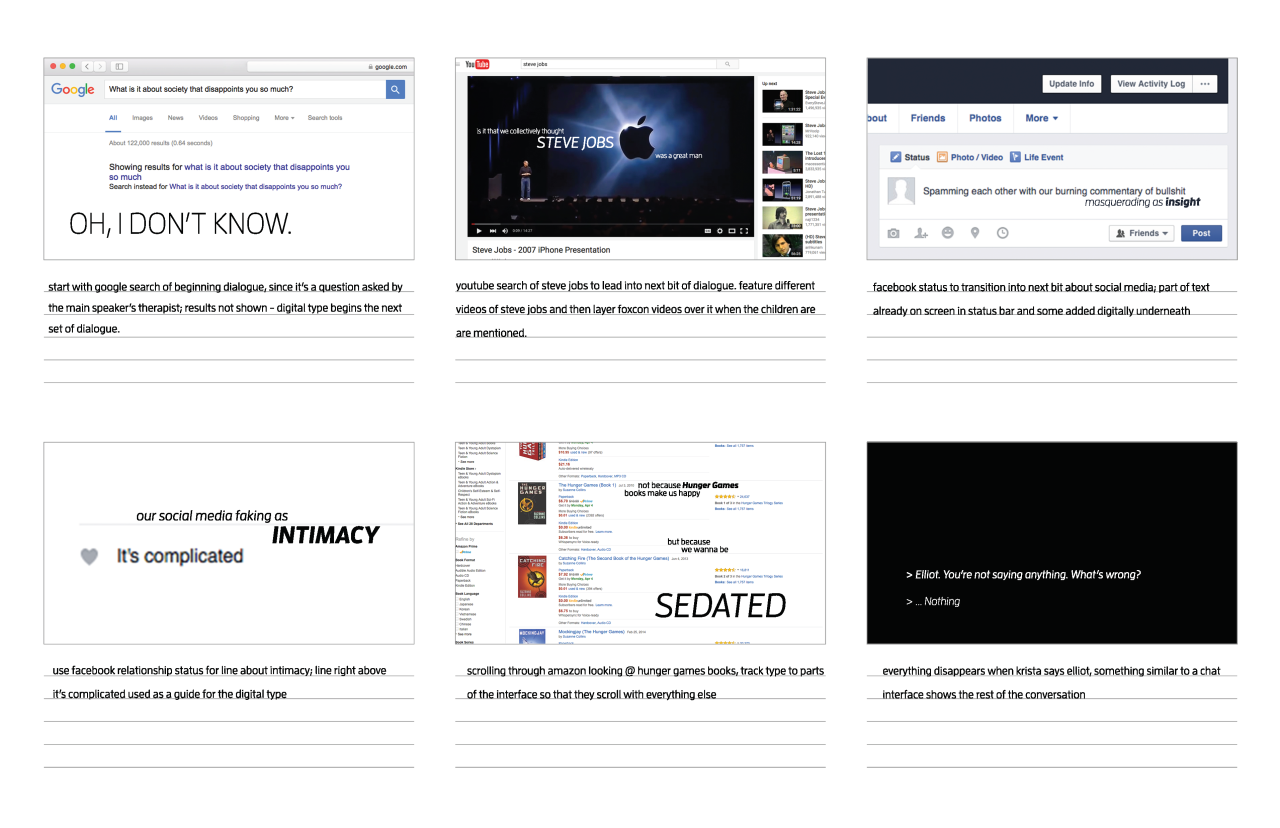Click the blue Google search magnifier button

[396, 90]
